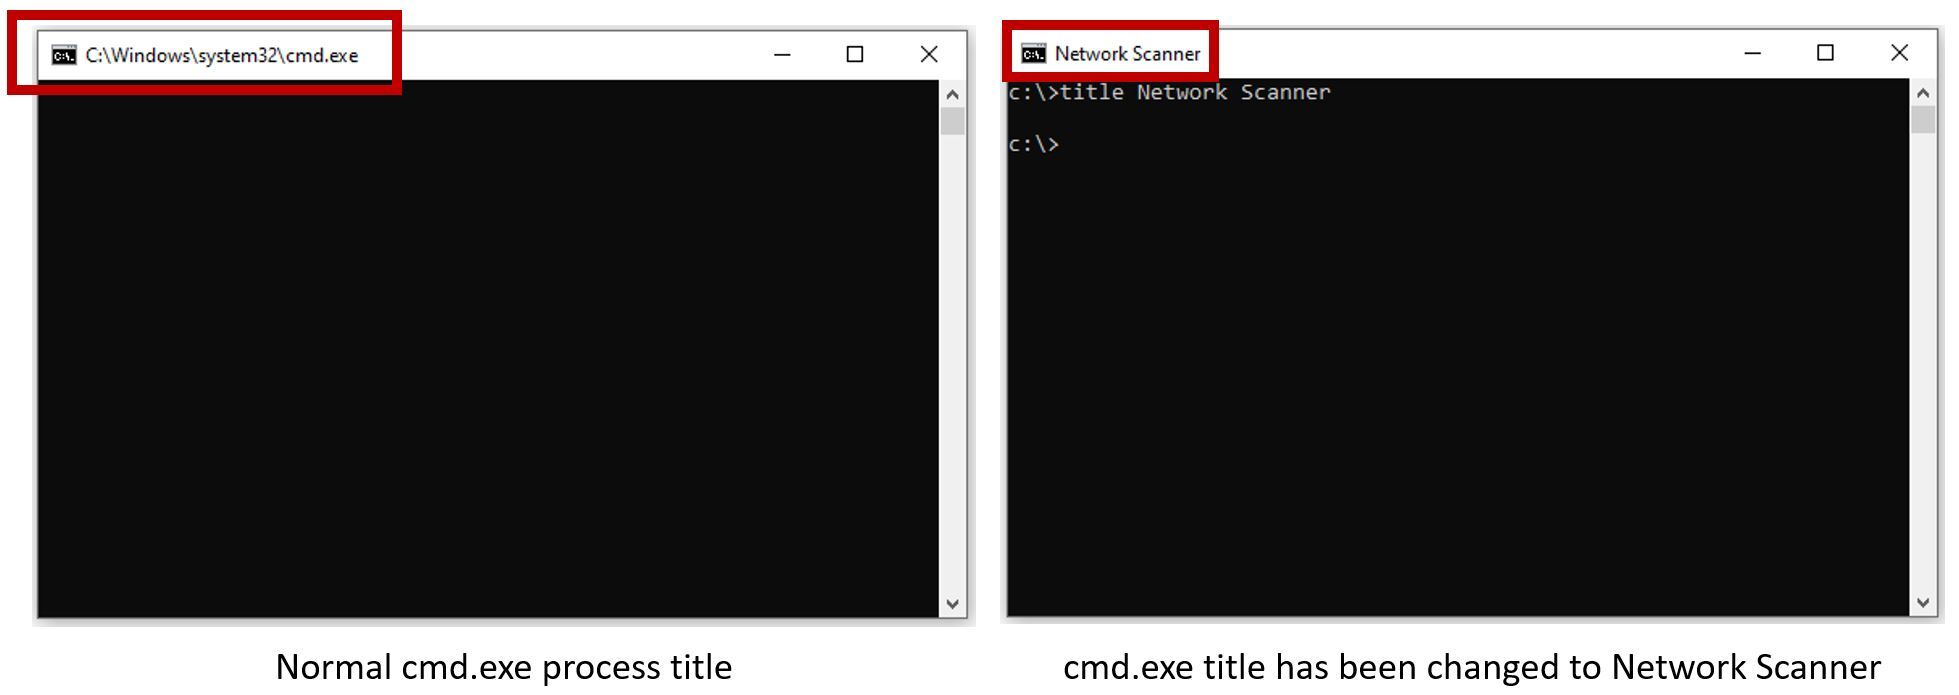
Task: Click the scrollbar thumb in the Network Scanner window
Action: tap(1922, 119)
